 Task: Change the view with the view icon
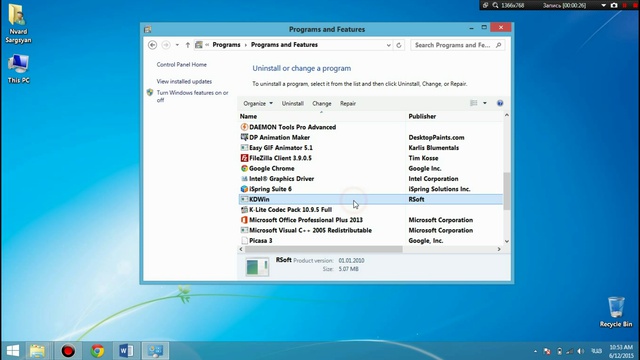(473, 103)
